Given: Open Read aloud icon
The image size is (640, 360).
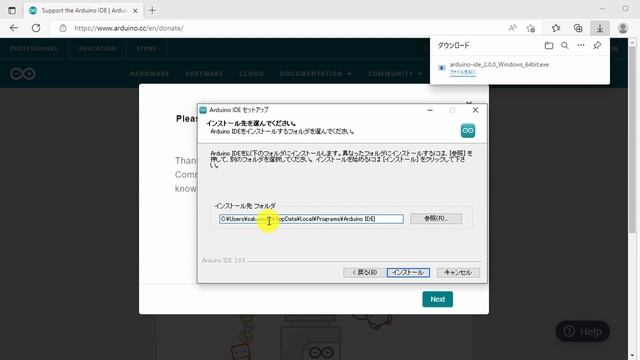Looking at the screenshot, I should pyautogui.click(x=512, y=28).
